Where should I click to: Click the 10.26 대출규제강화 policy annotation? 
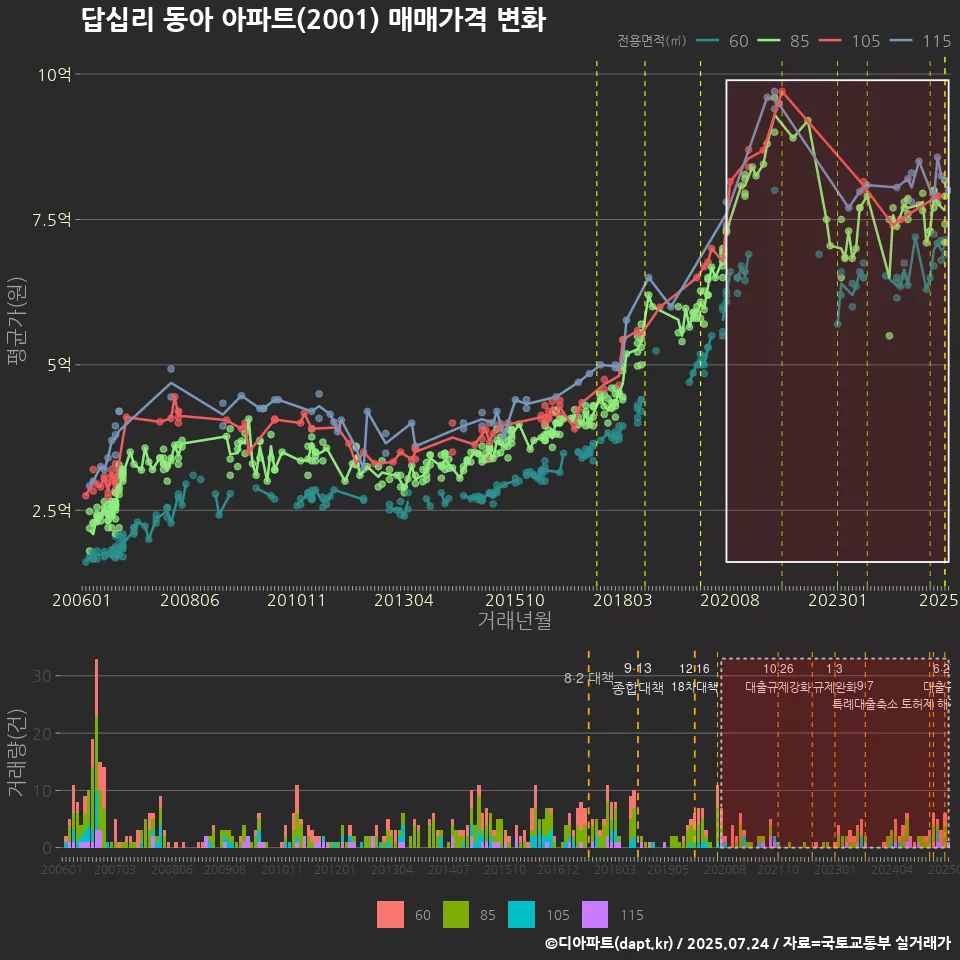tap(778, 678)
